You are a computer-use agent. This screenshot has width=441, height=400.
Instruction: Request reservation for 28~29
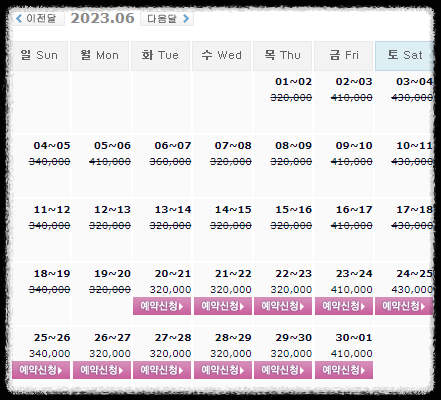[x=223, y=370]
